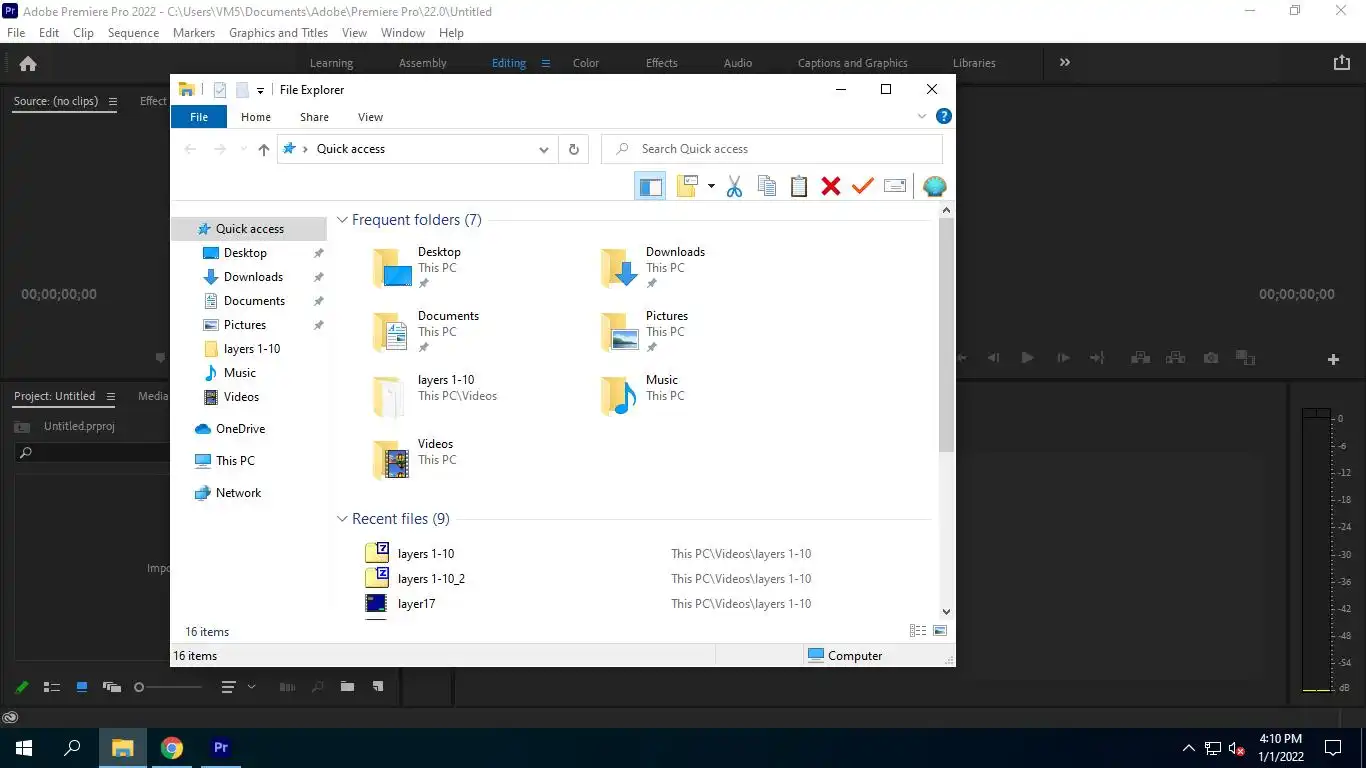Viewport: 1366px width, 768px height.
Task: Click the blue Help question mark icon
Action: pyautogui.click(x=943, y=116)
